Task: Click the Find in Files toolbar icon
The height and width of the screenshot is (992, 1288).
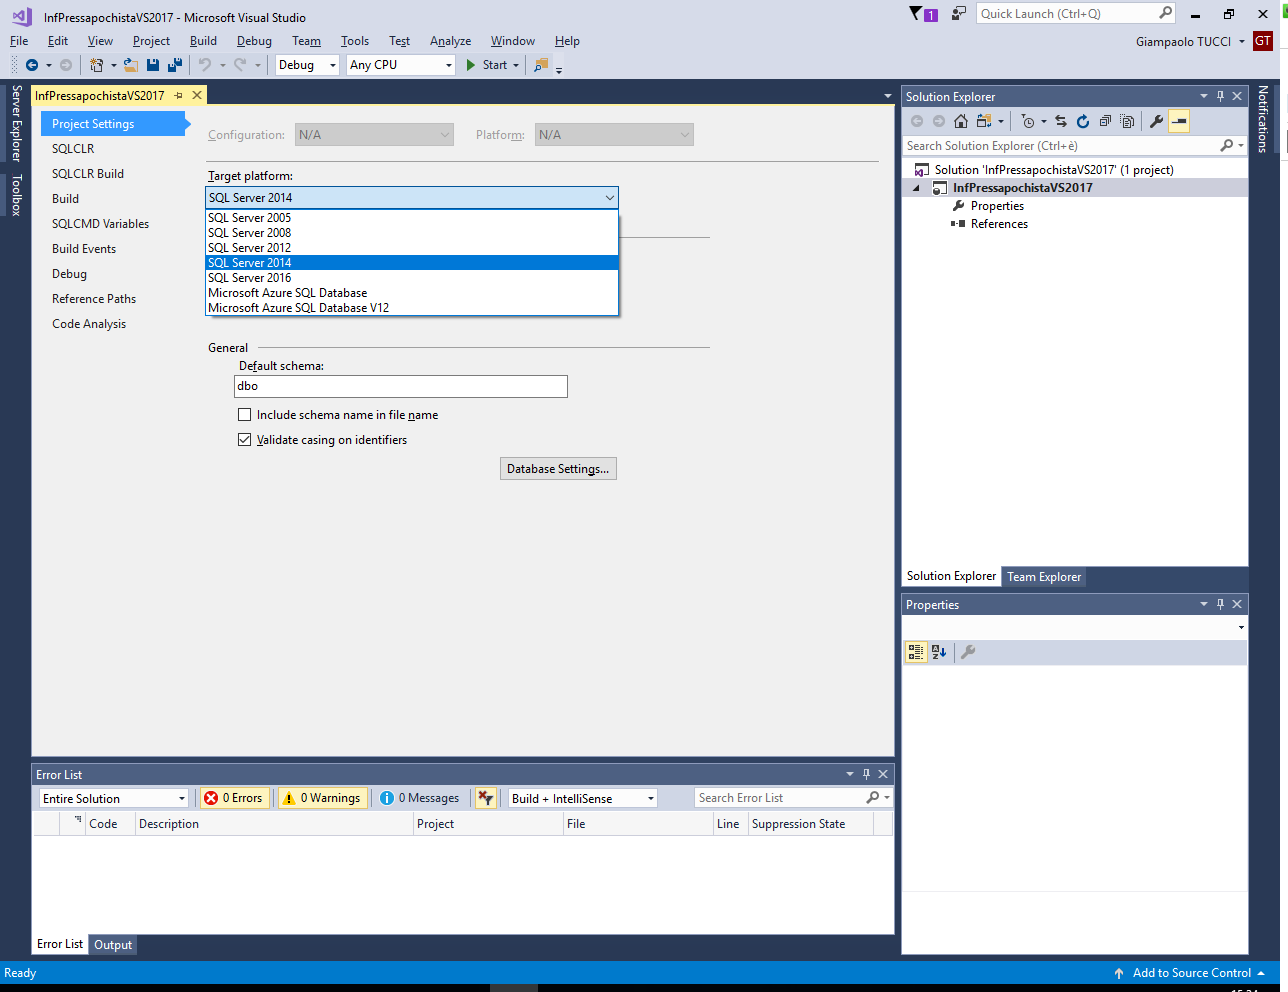Action: click(x=541, y=65)
